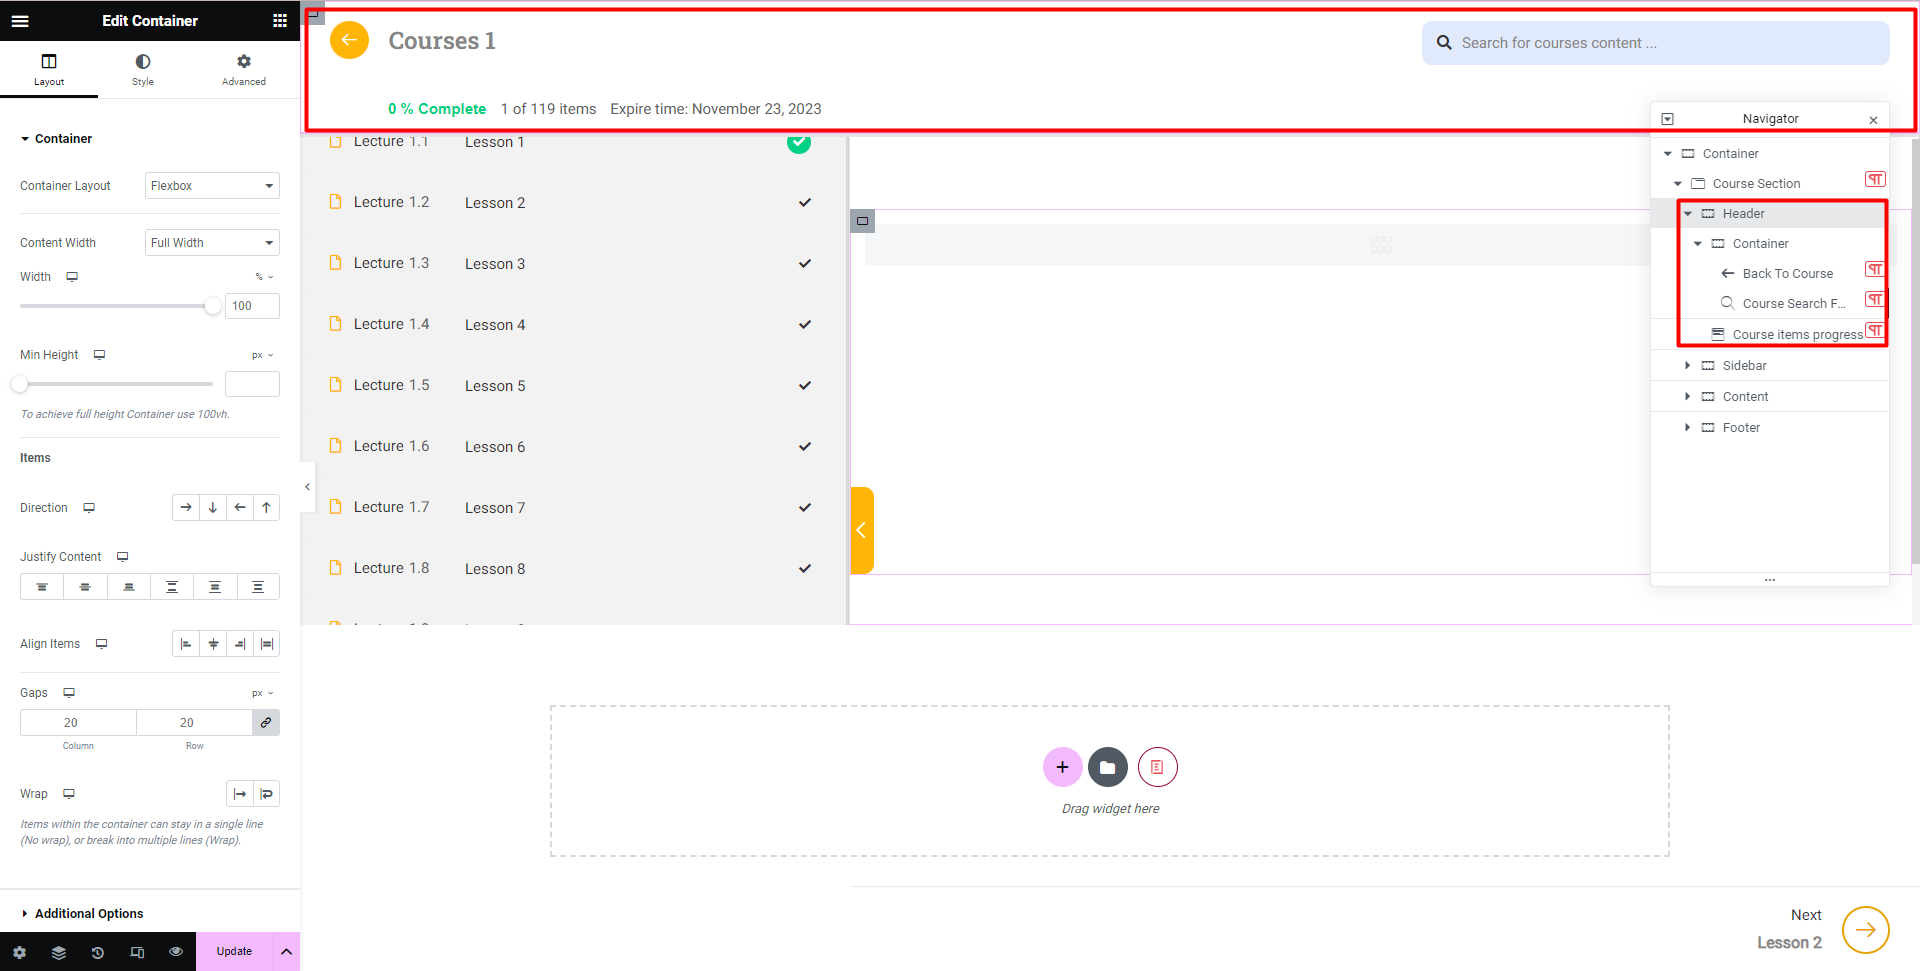Open the page settings gear icon

20,952
